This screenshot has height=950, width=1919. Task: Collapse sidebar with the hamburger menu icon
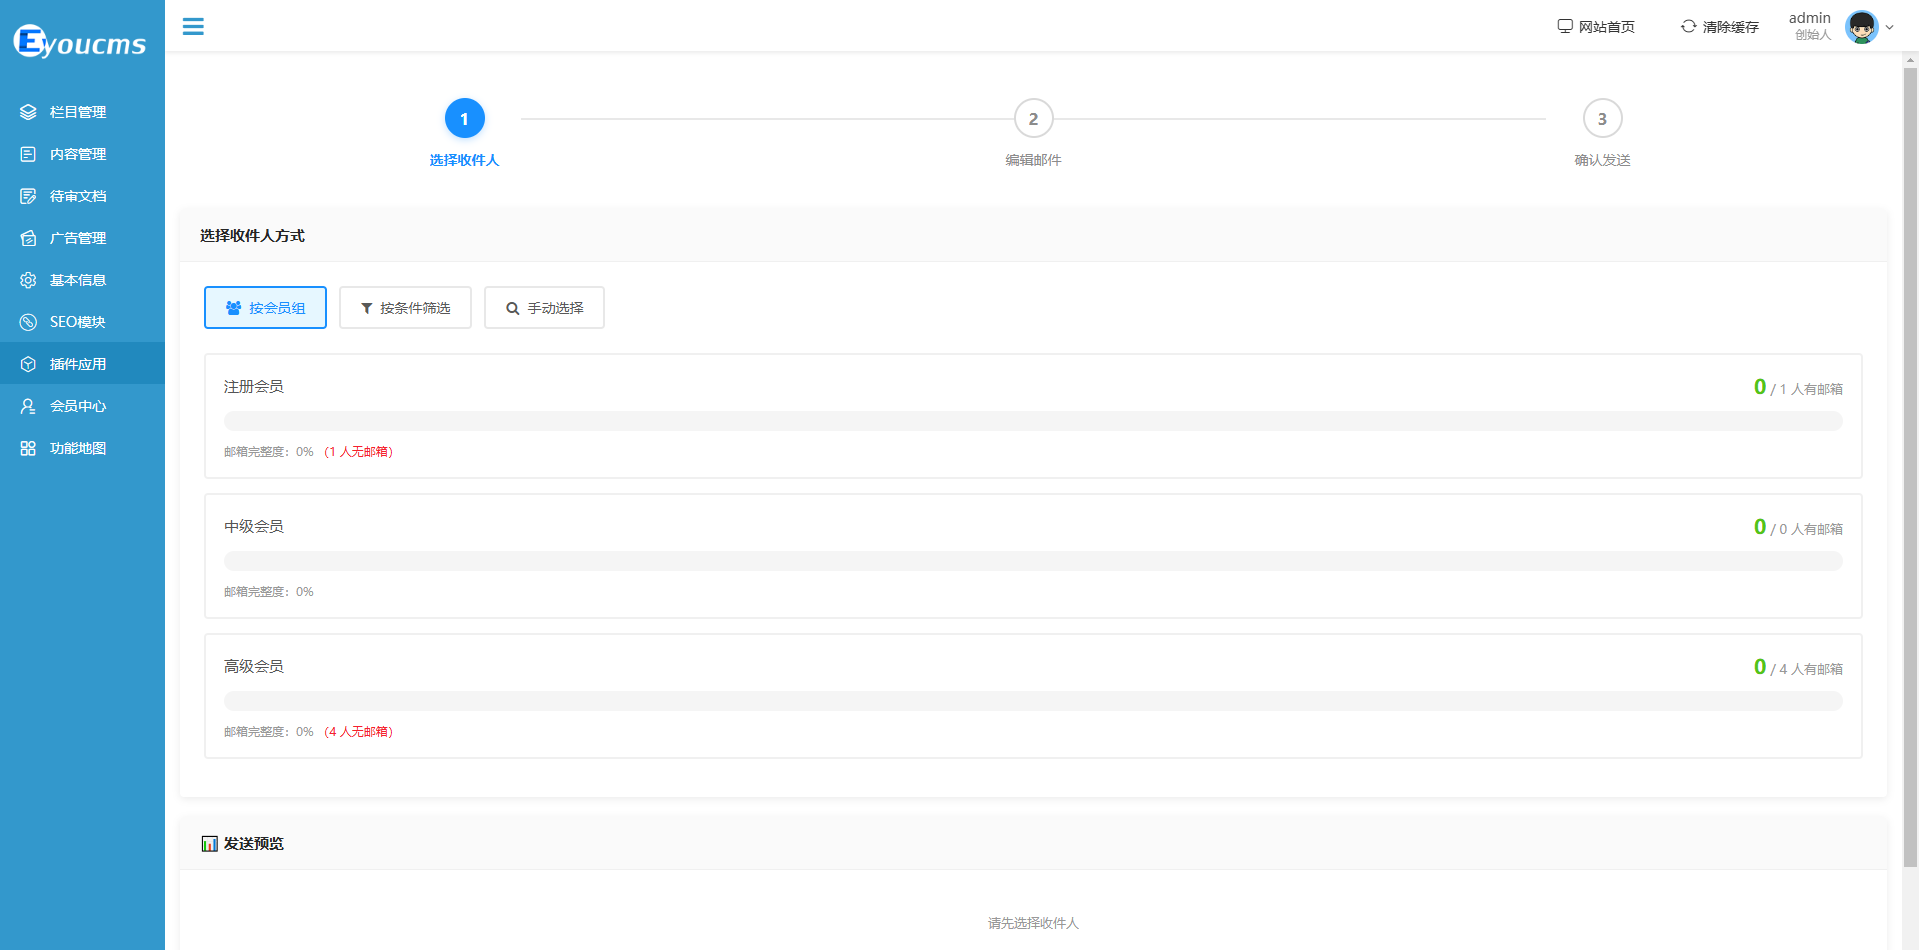[193, 27]
